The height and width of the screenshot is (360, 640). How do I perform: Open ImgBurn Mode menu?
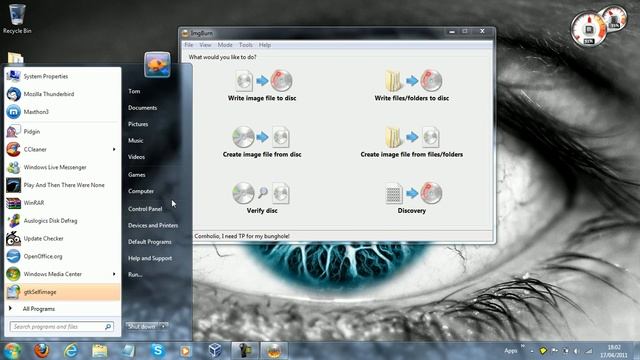click(x=225, y=45)
